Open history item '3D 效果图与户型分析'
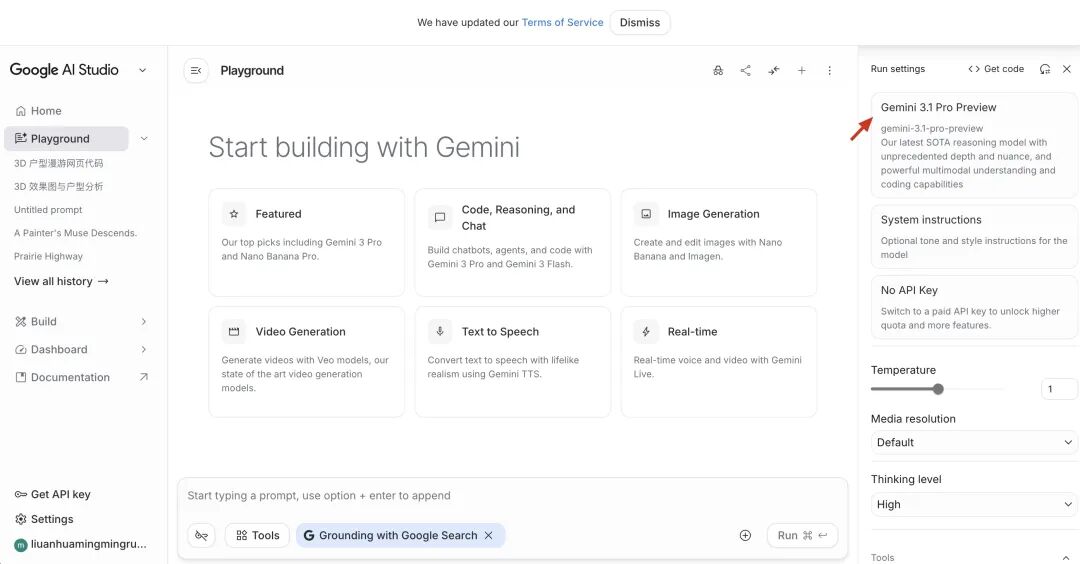1080x564 pixels. [x=59, y=187]
